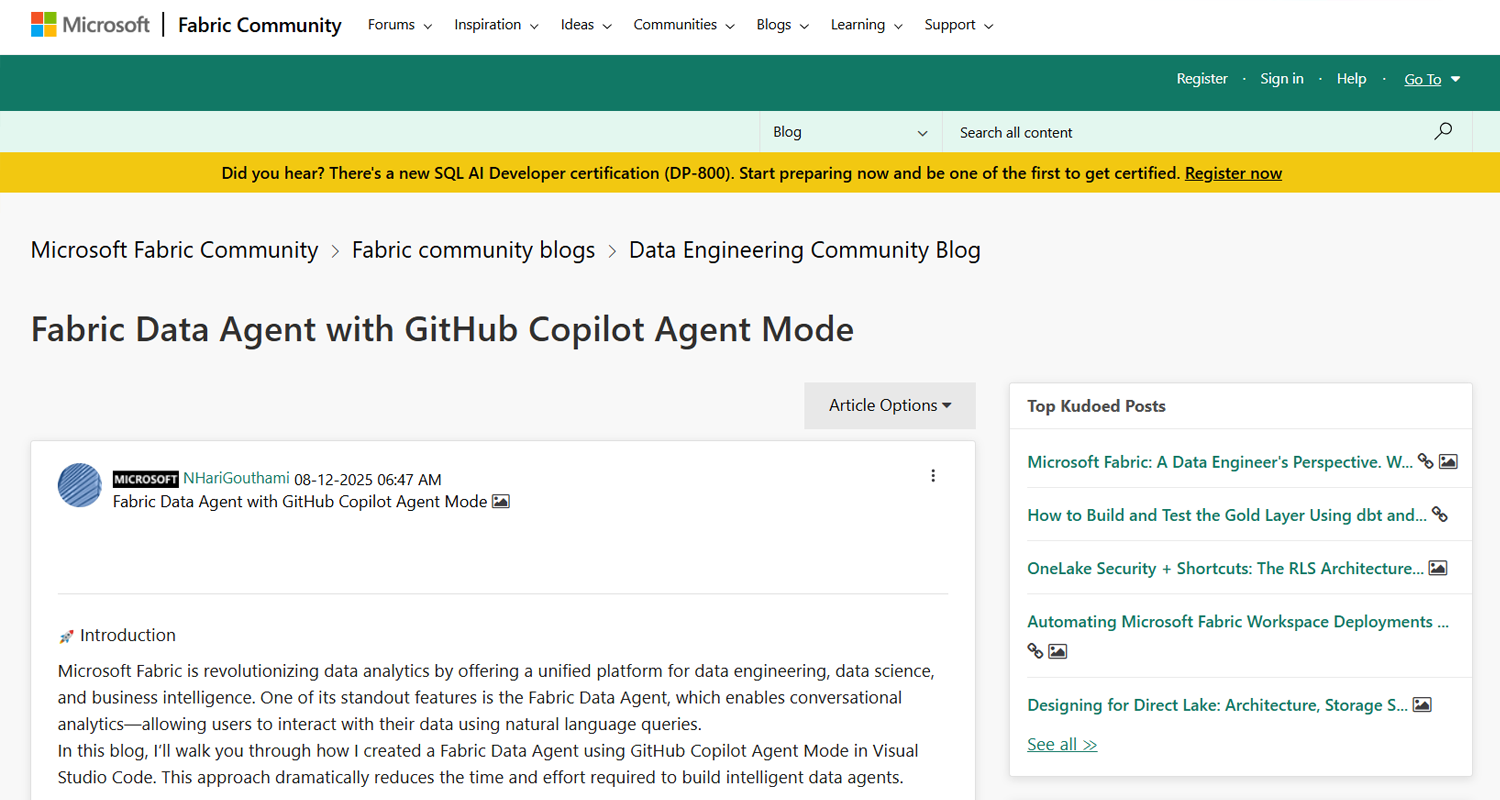The width and height of the screenshot is (1500, 800).
Task: Click the black MICROSOFT badge beside the author
Action: click(146, 480)
